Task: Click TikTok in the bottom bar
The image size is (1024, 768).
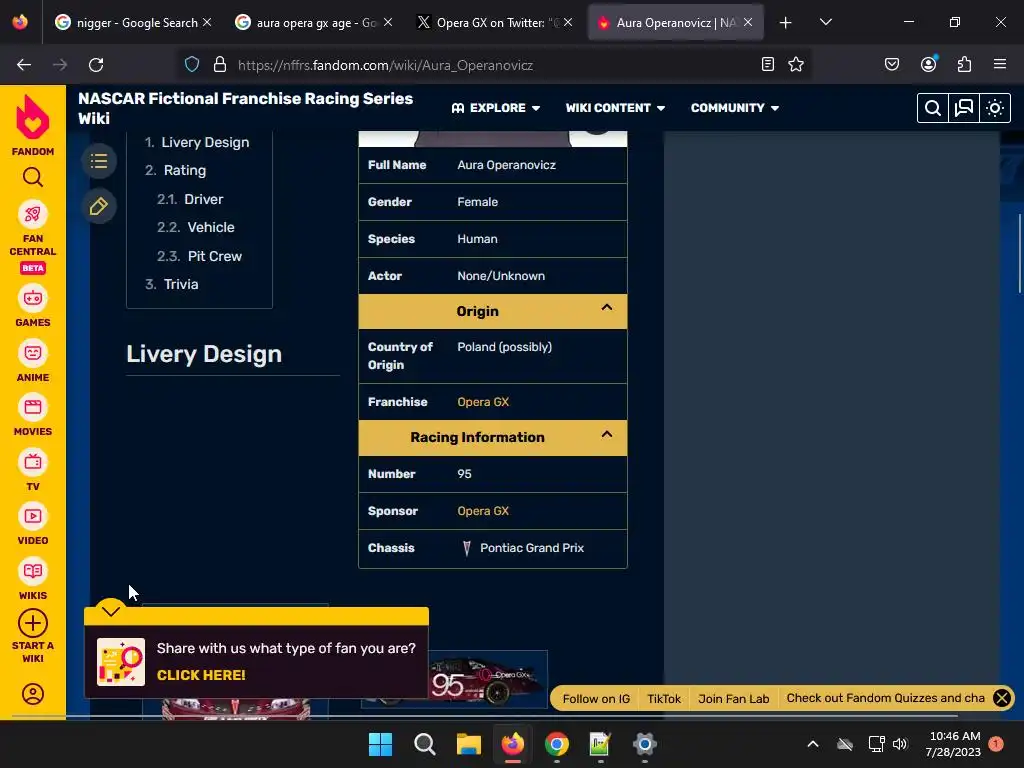Action: [664, 699]
